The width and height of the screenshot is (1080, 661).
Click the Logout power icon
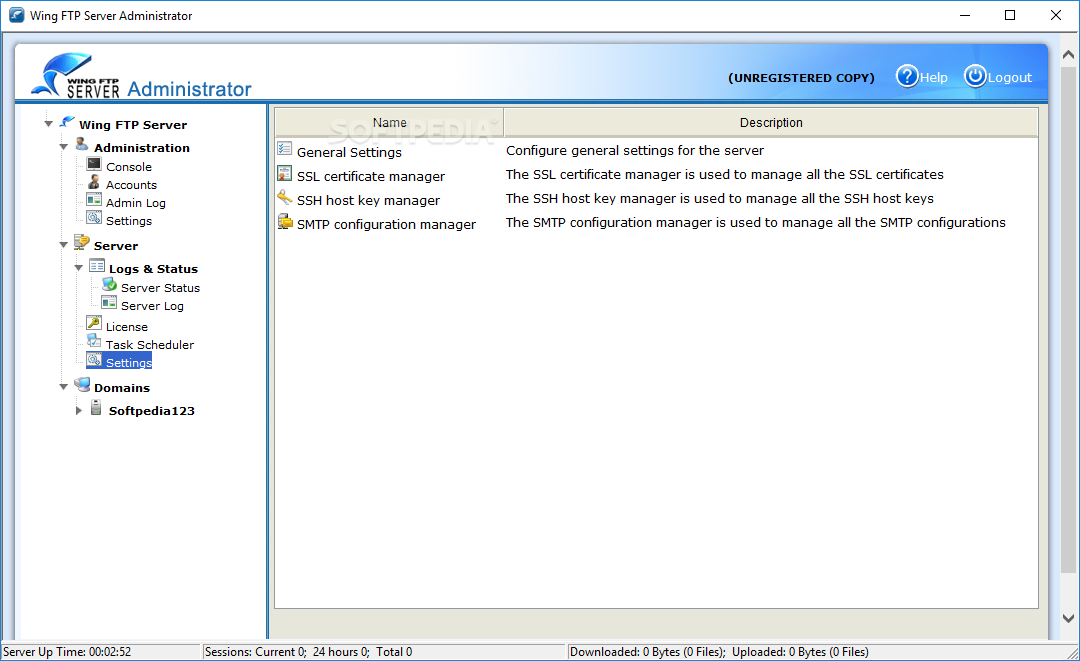[975, 76]
